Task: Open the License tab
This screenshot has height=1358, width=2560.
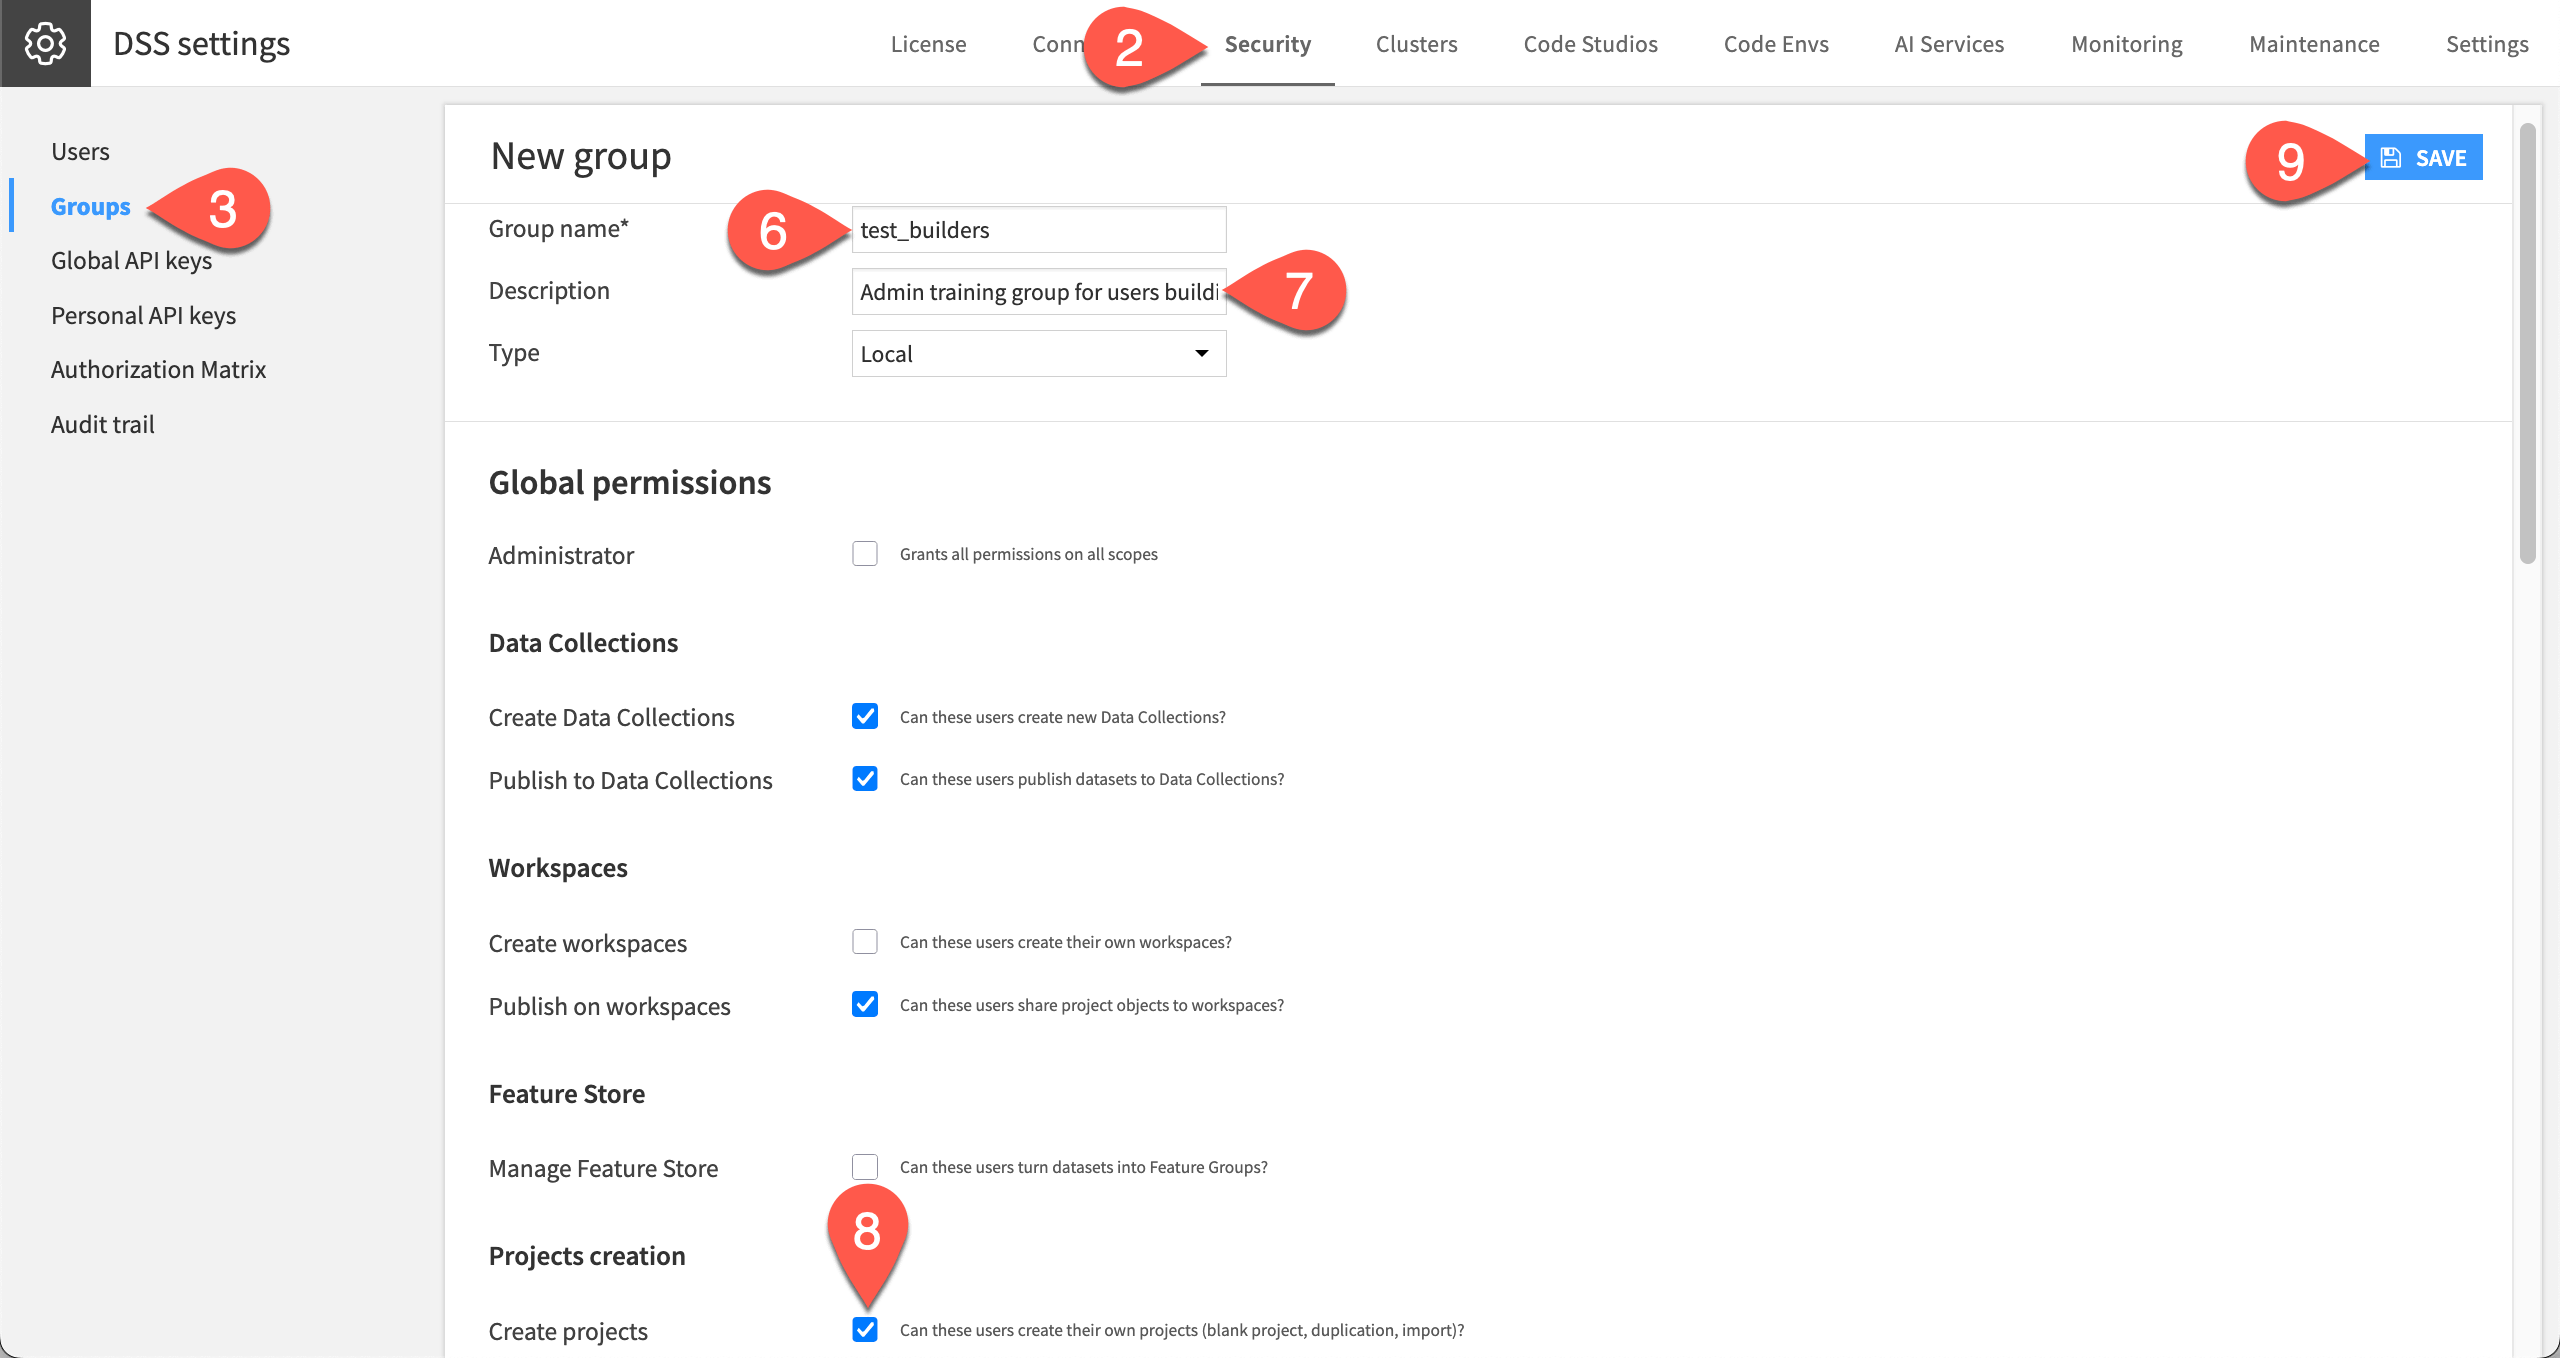Action: click(x=928, y=44)
